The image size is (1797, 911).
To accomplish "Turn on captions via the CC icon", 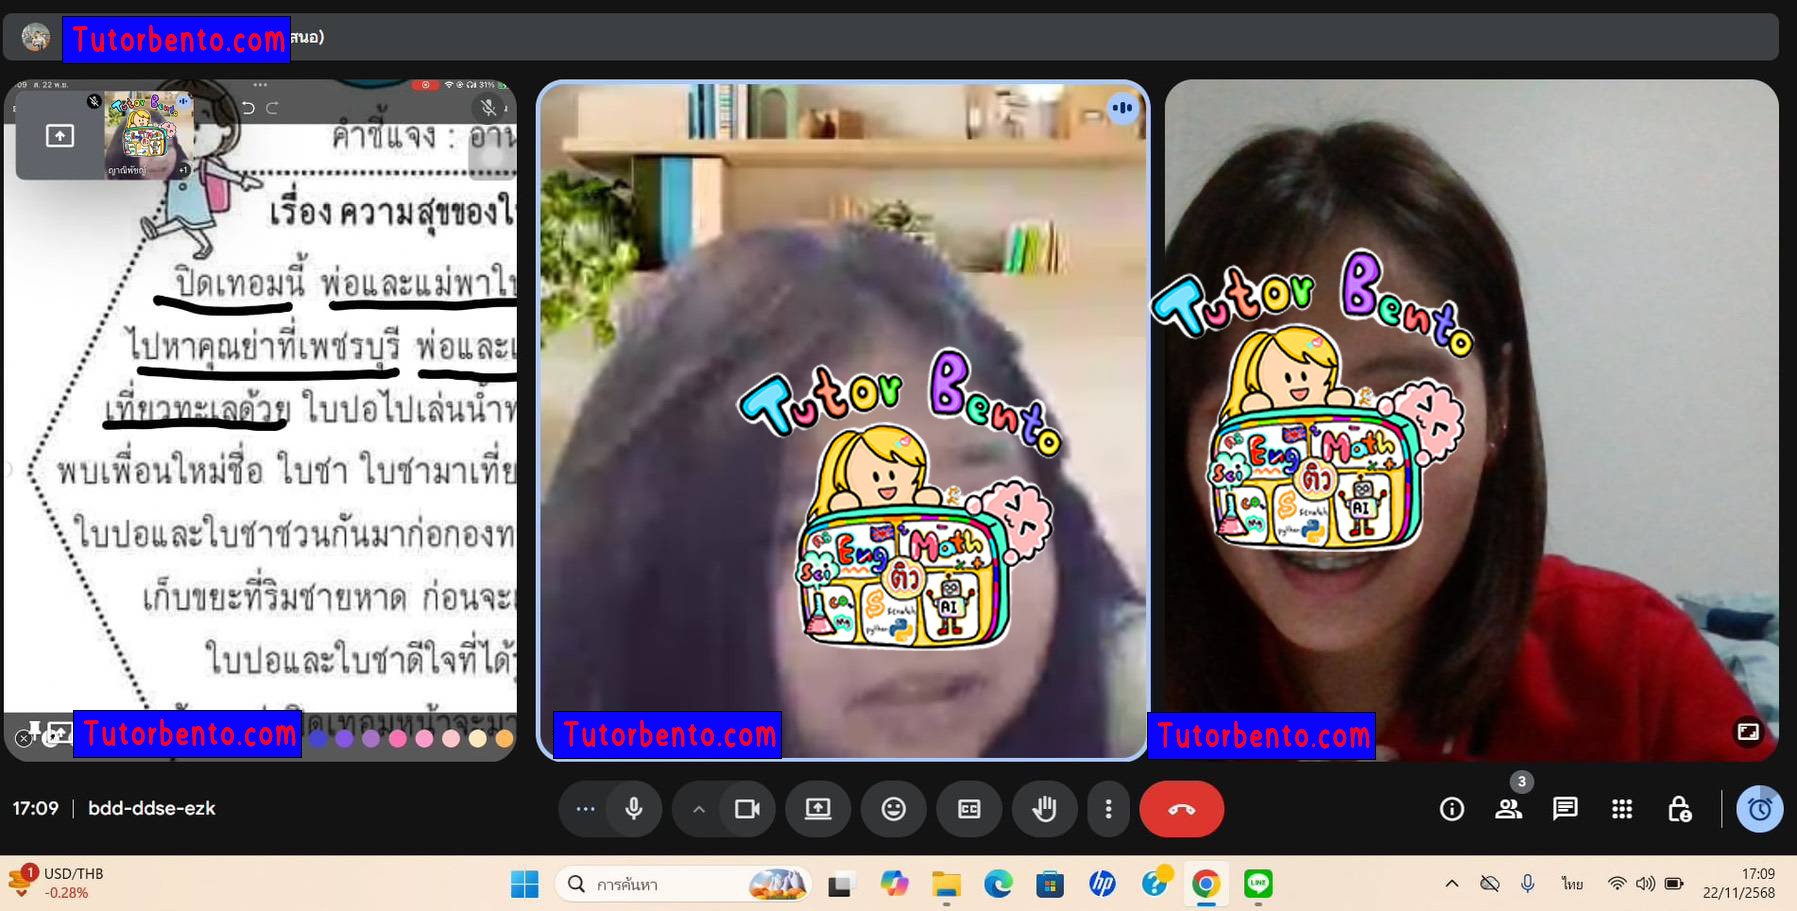I will tap(969, 809).
